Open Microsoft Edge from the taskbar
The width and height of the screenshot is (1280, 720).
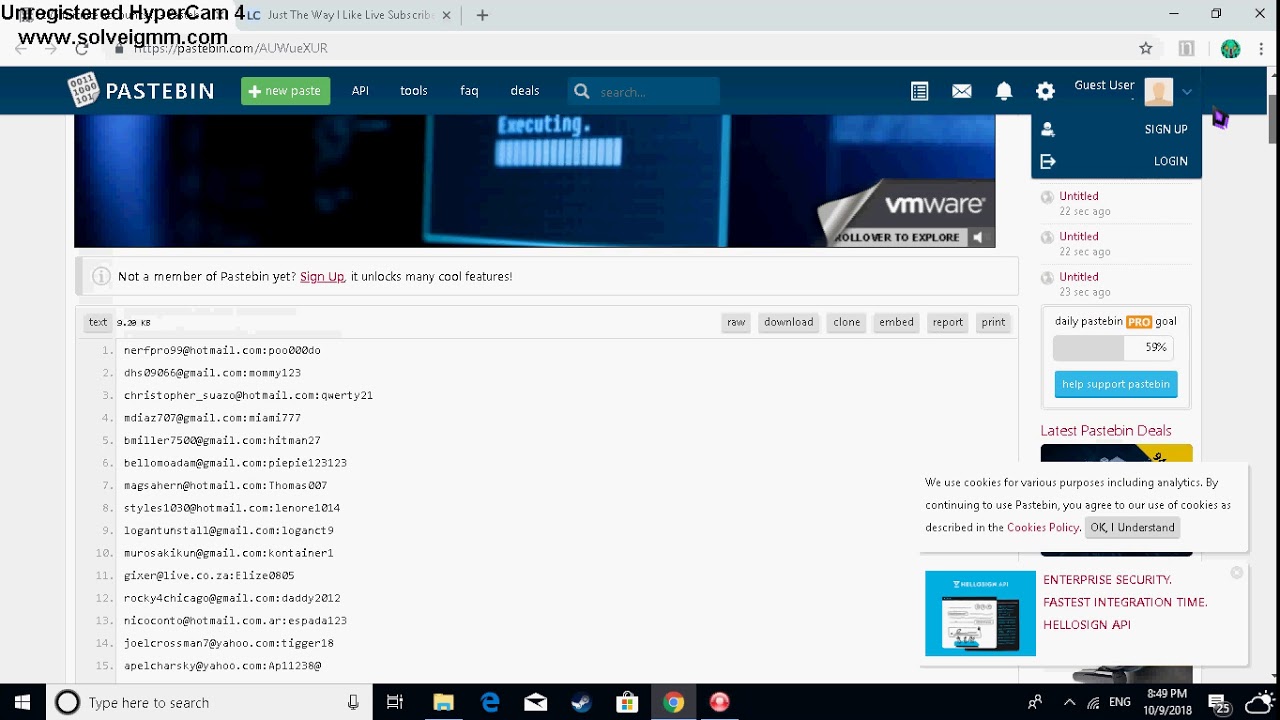(x=490, y=703)
